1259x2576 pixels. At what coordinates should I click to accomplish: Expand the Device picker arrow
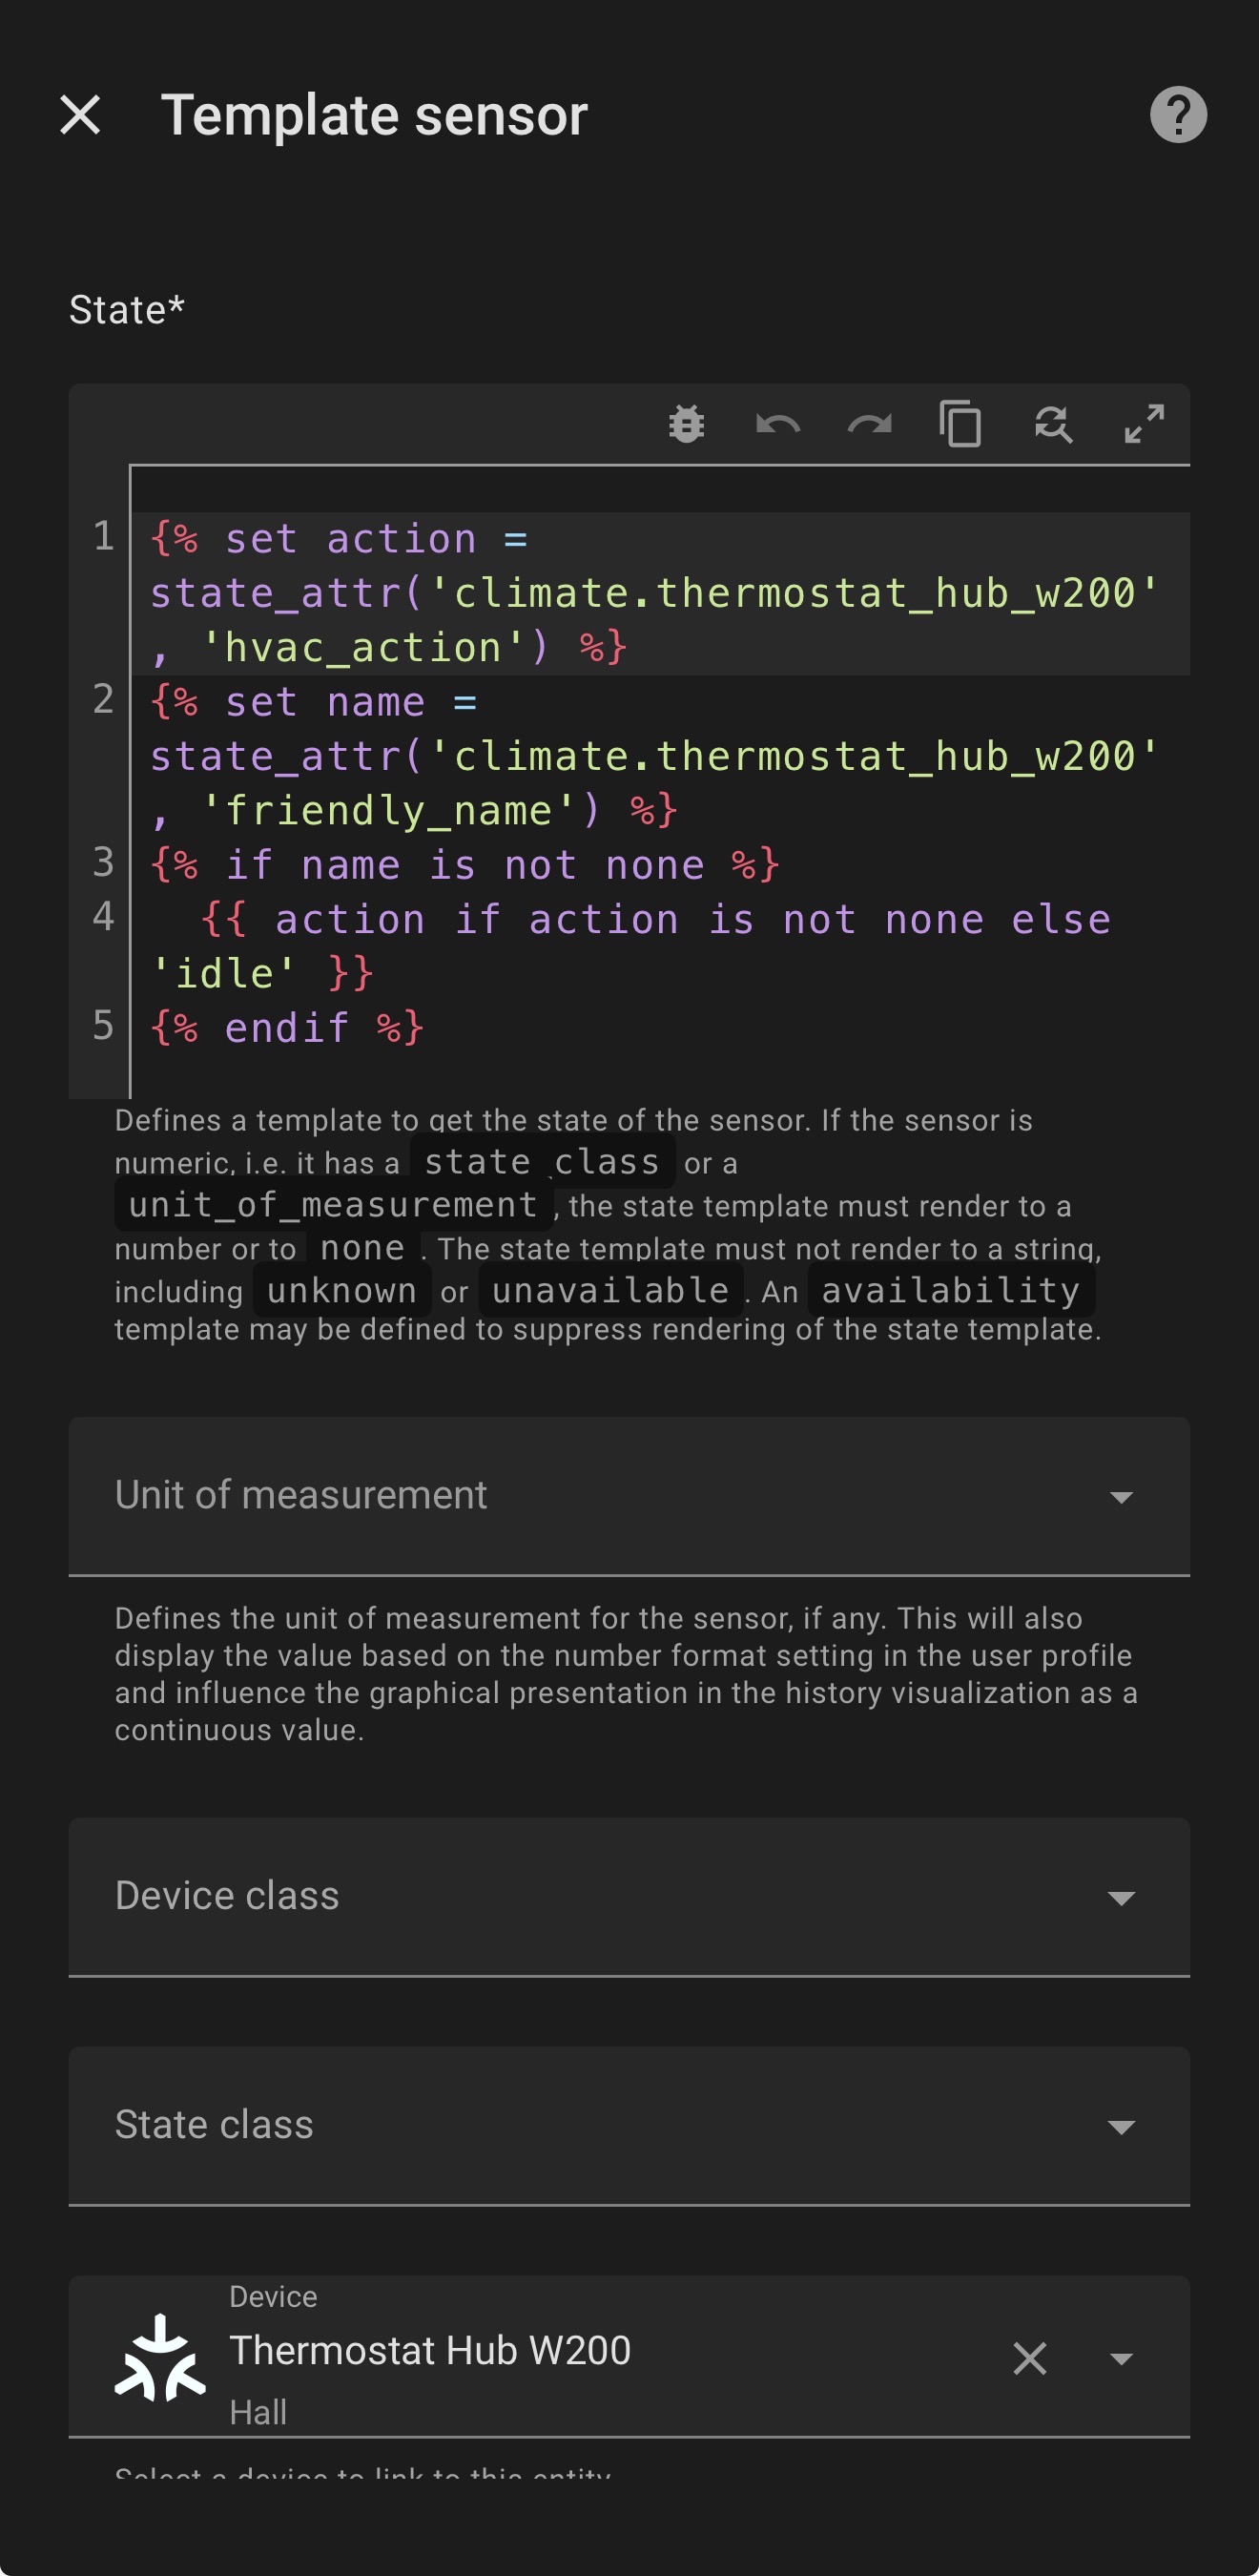click(1121, 2358)
